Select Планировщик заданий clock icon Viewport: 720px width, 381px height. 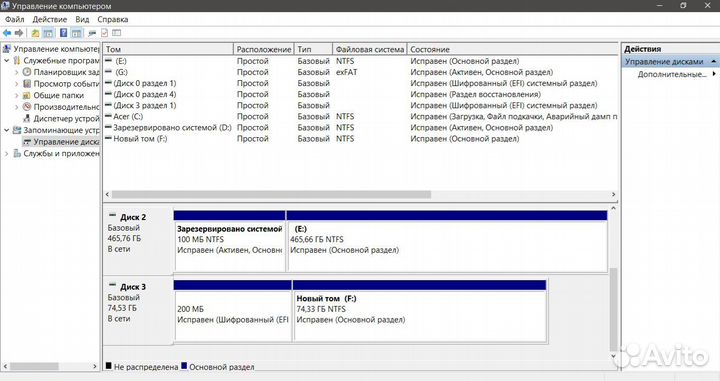[27, 72]
